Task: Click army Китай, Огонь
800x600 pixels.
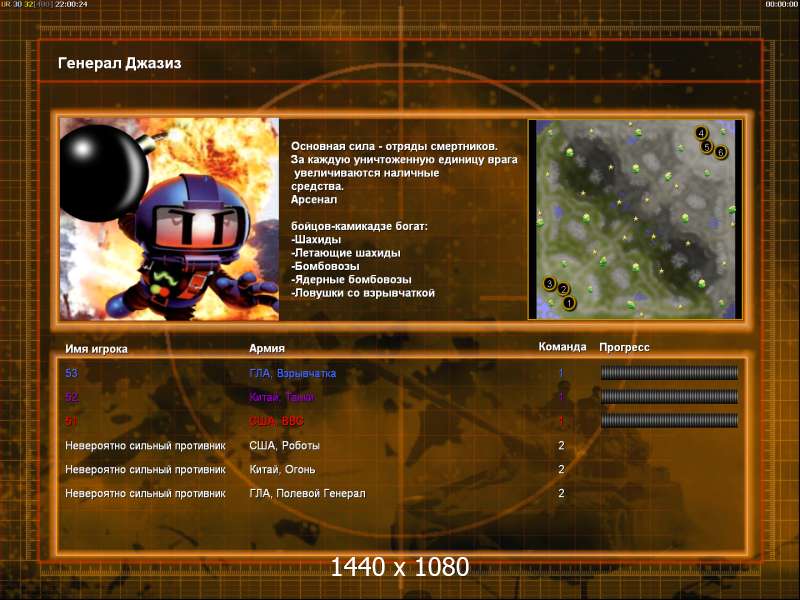Action: [x=282, y=469]
